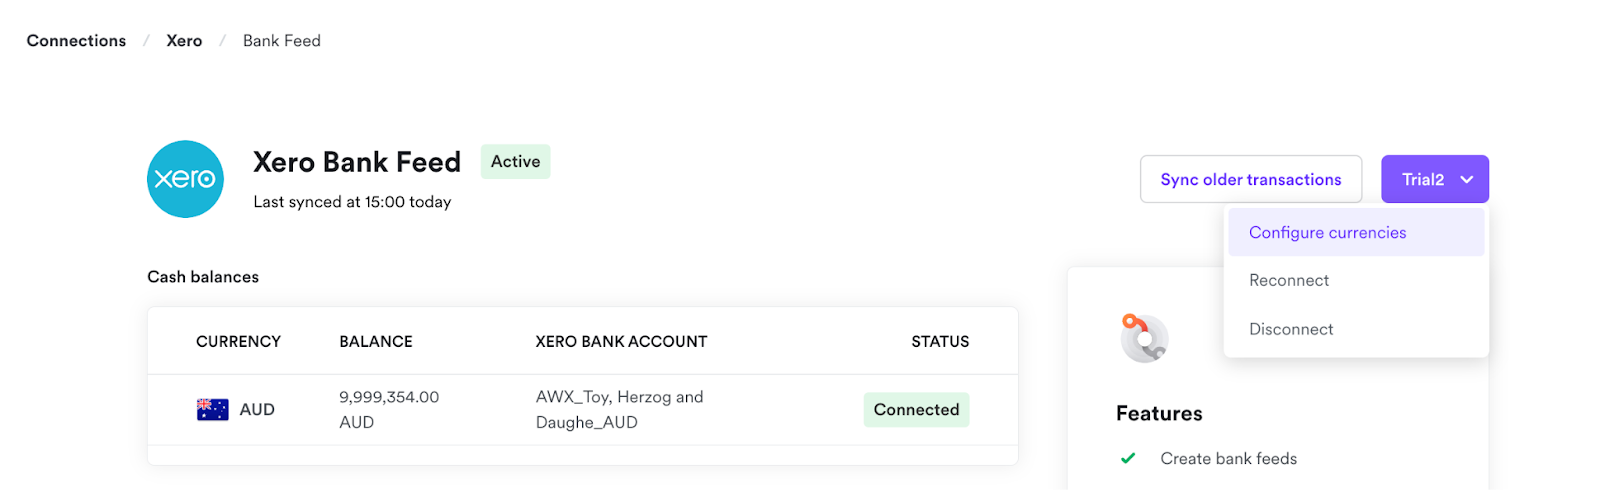The width and height of the screenshot is (1600, 490).
Task: Click the 9,999,354.00 AUD balance value
Action: (x=389, y=410)
